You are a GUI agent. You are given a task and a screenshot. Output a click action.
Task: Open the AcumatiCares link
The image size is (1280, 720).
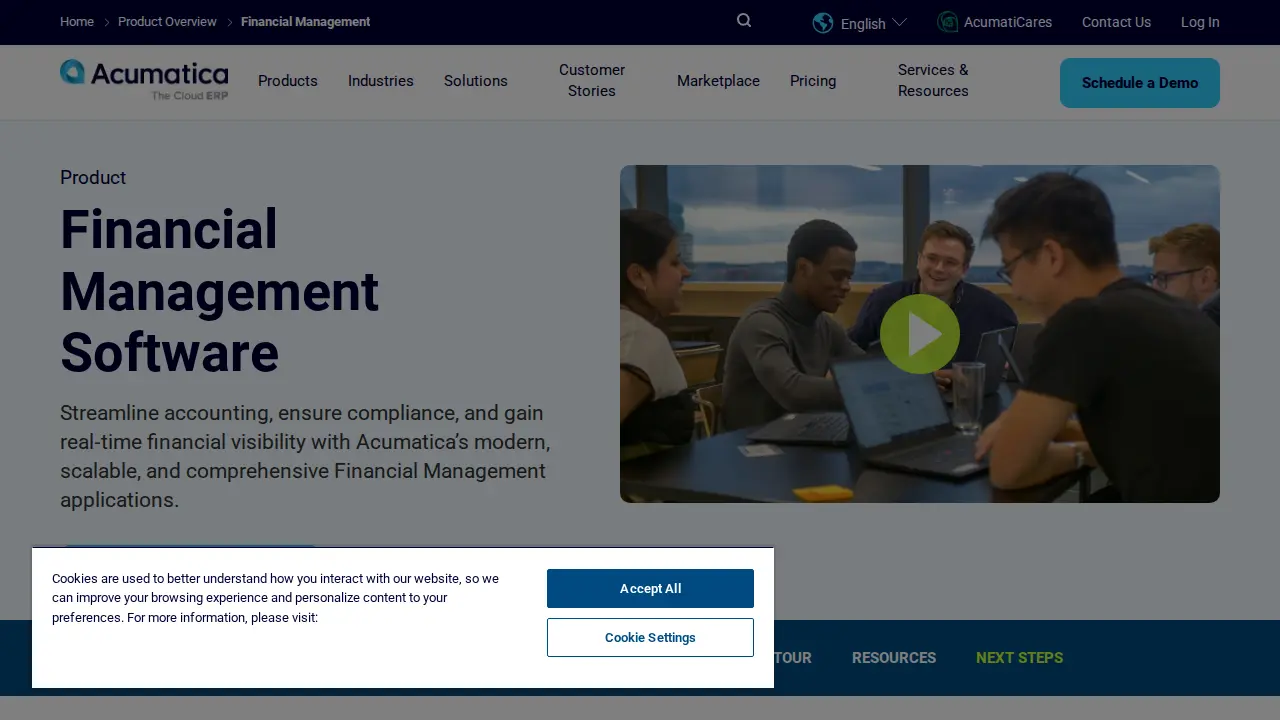pyautogui.click(x=1008, y=22)
